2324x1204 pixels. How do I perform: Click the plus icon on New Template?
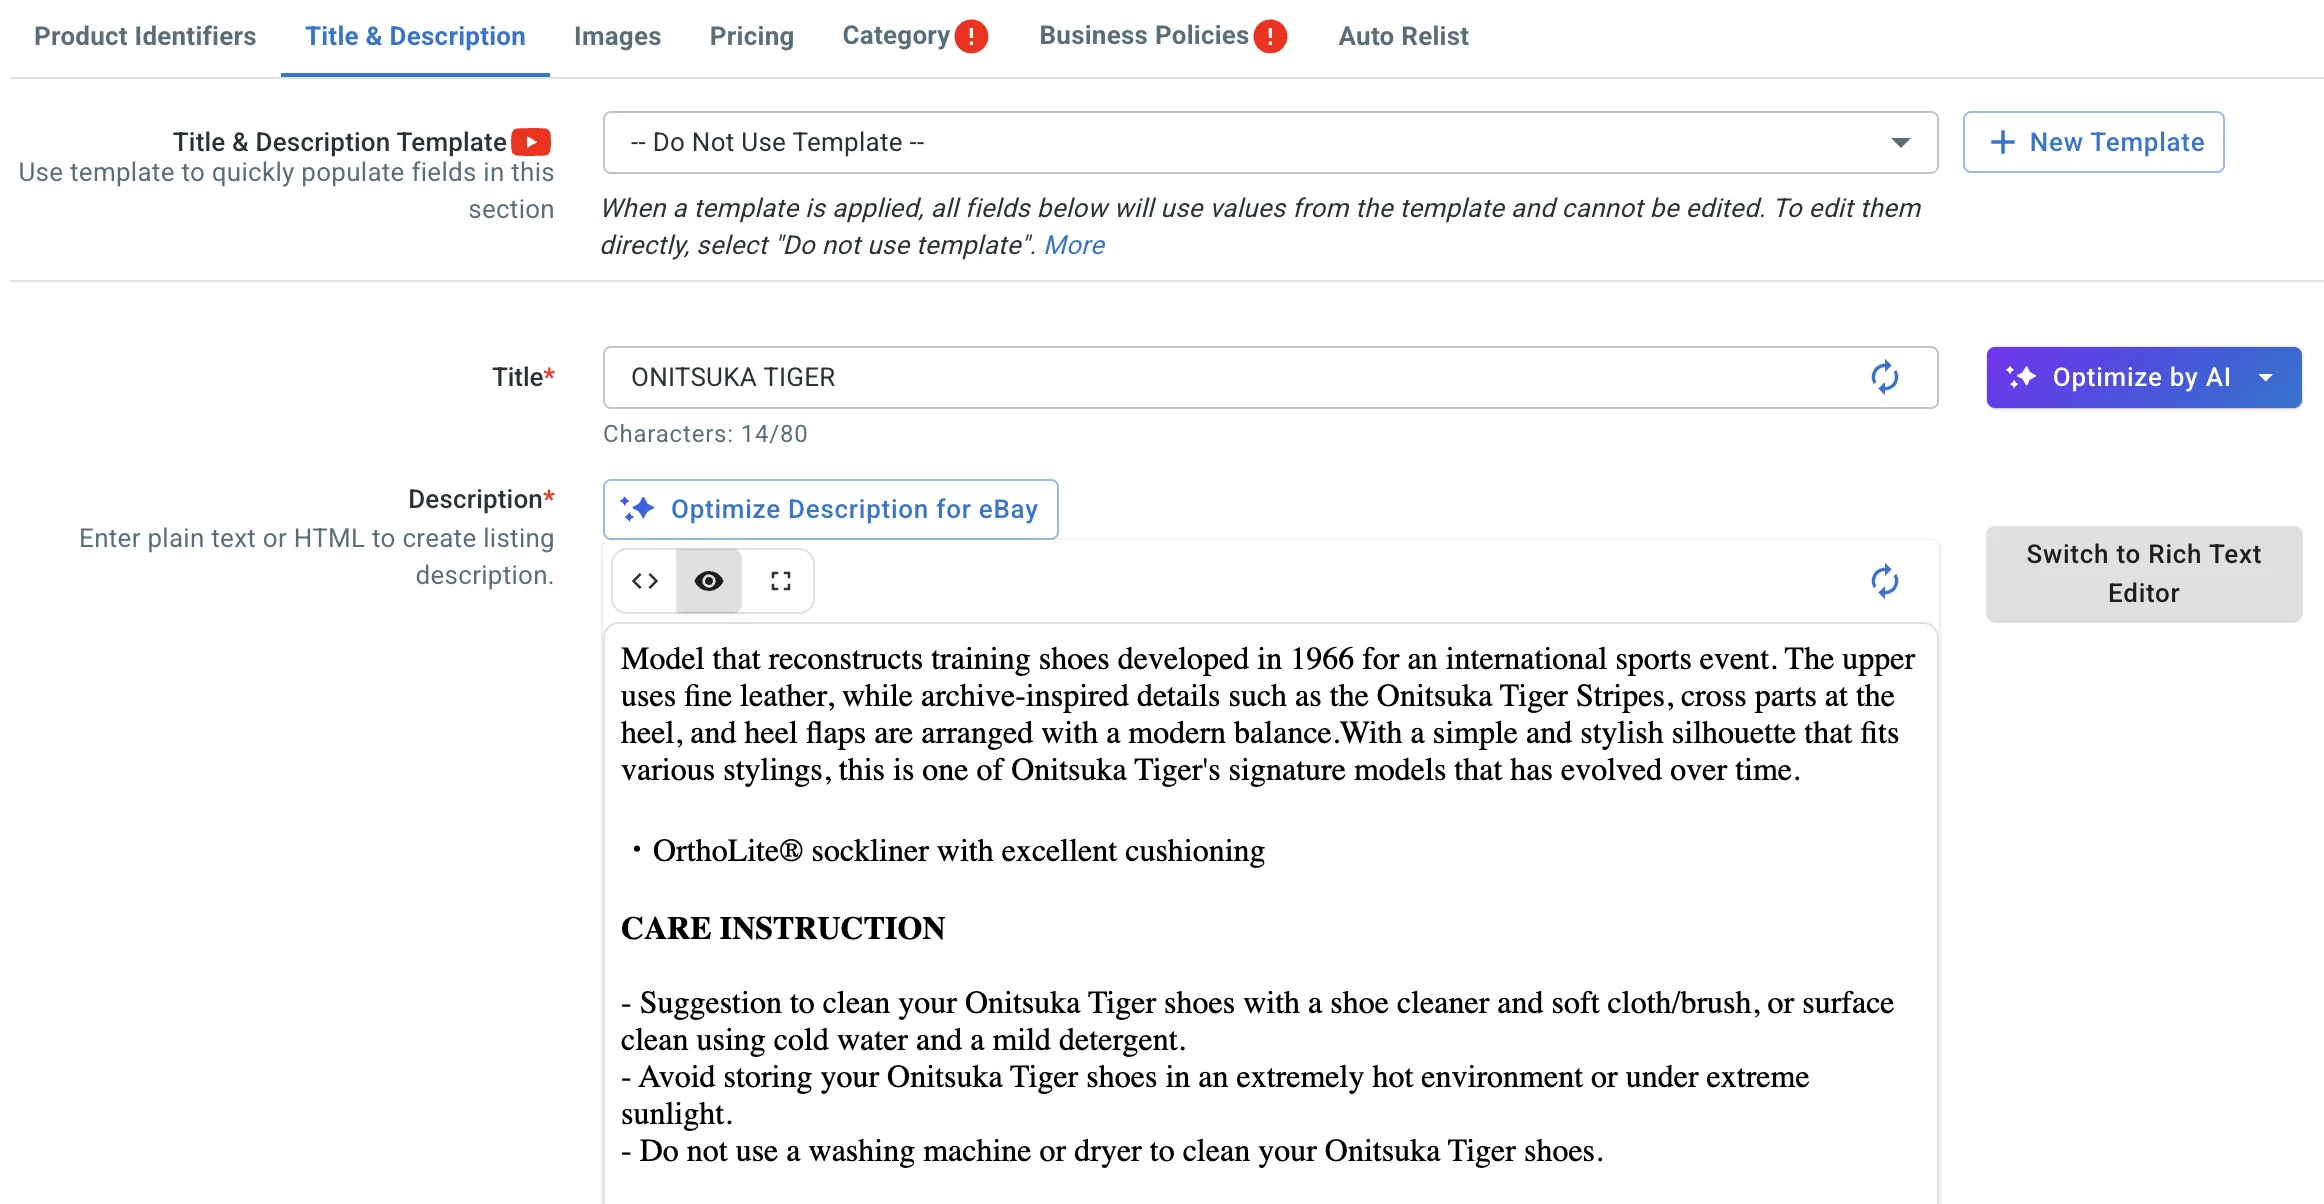coord(2002,142)
